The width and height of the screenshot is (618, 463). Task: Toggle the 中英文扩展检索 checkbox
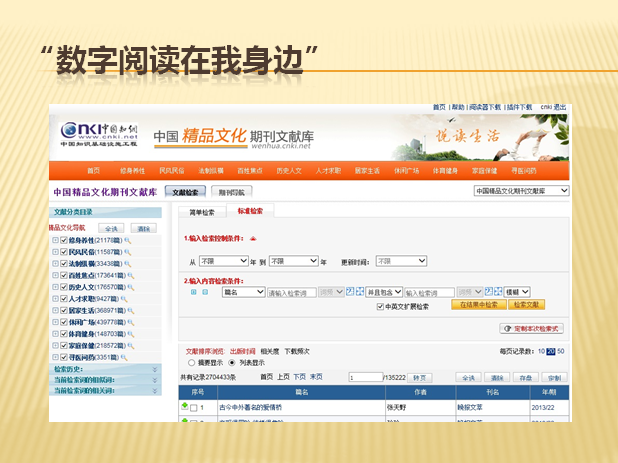click(x=380, y=306)
